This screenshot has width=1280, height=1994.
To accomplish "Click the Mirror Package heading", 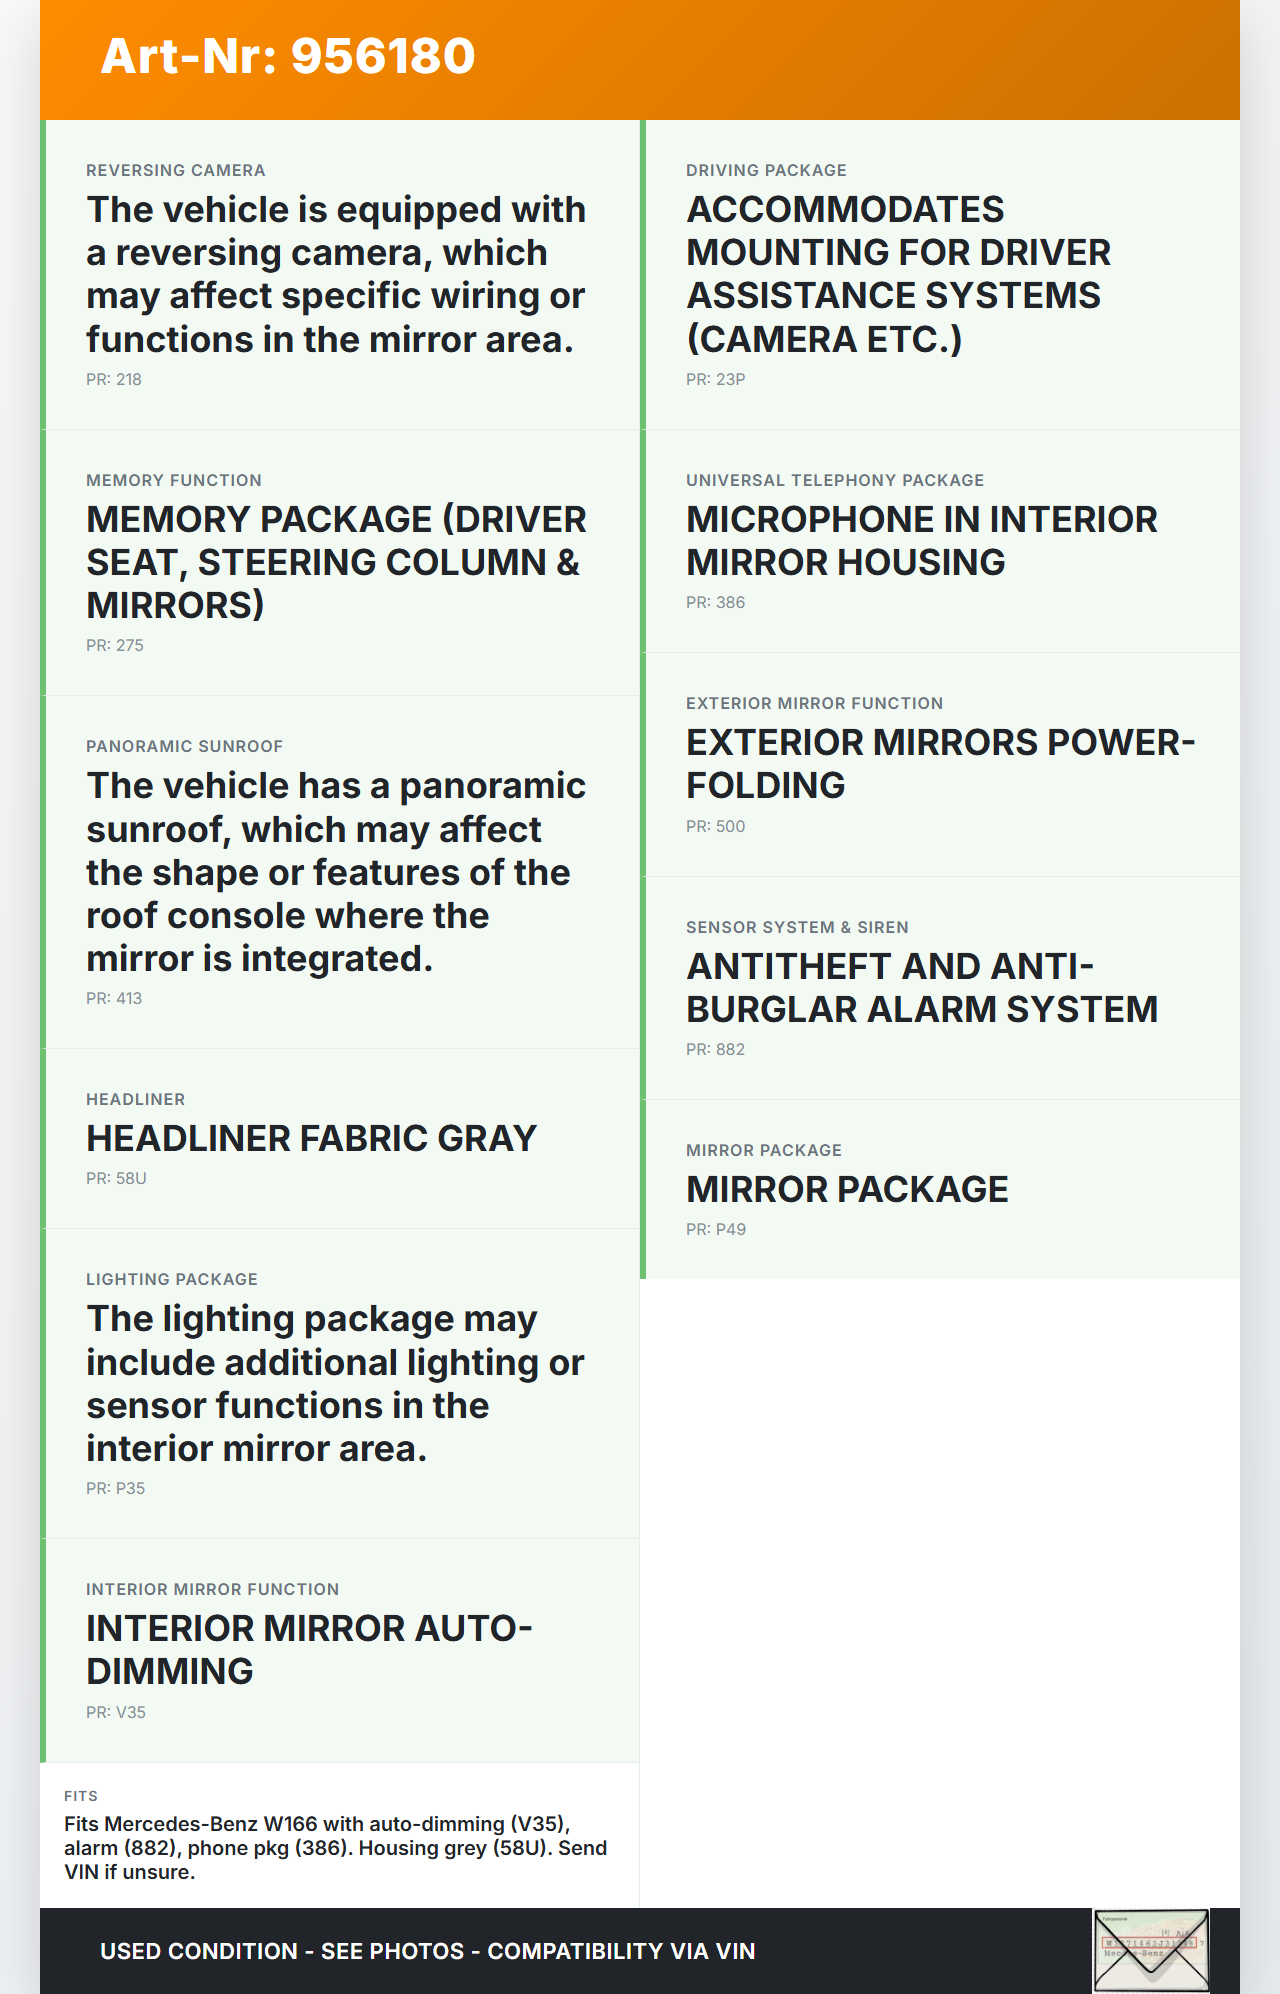I will click(847, 1189).
